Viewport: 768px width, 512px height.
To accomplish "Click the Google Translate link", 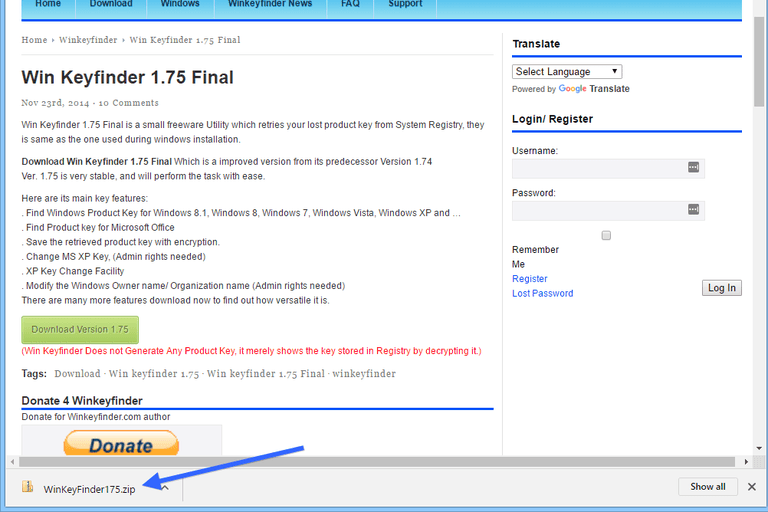I will click(x=594, y=89).
